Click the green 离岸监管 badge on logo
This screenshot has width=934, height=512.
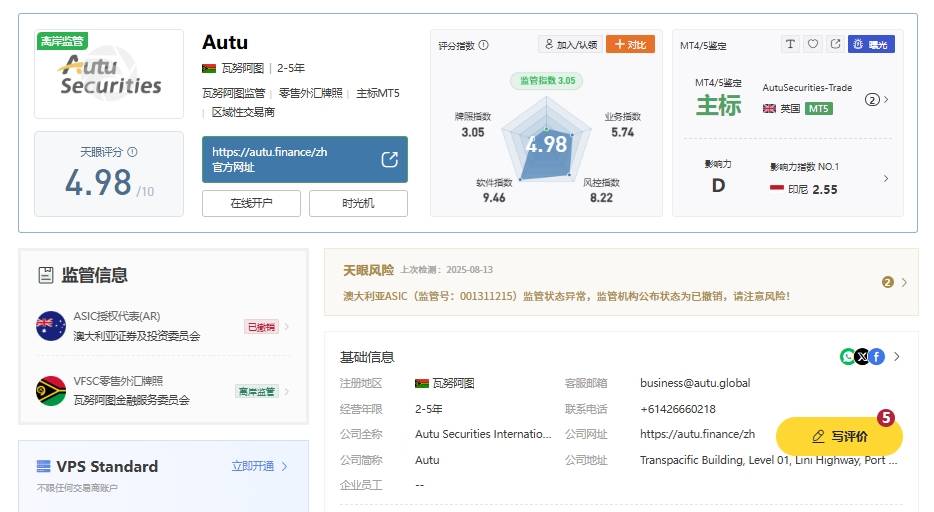tap(62, 41)
